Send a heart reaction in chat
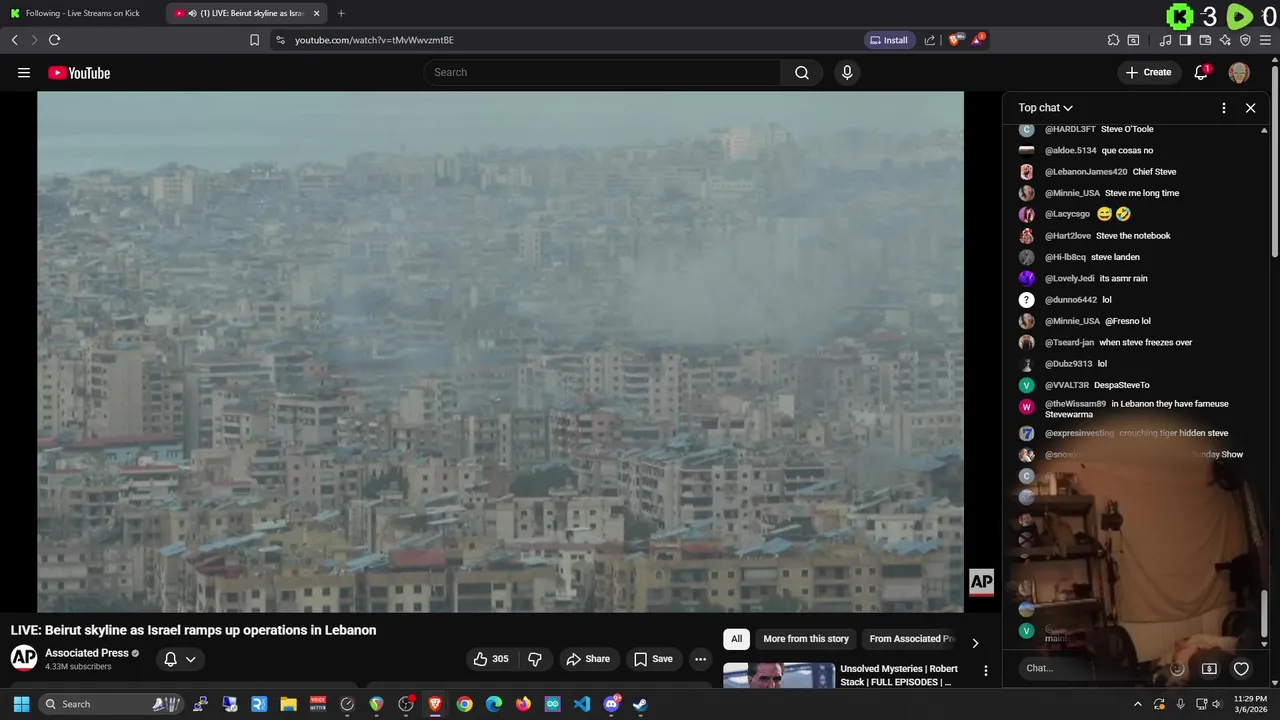The image size is (1280, 720). [x=1241, y=669]
